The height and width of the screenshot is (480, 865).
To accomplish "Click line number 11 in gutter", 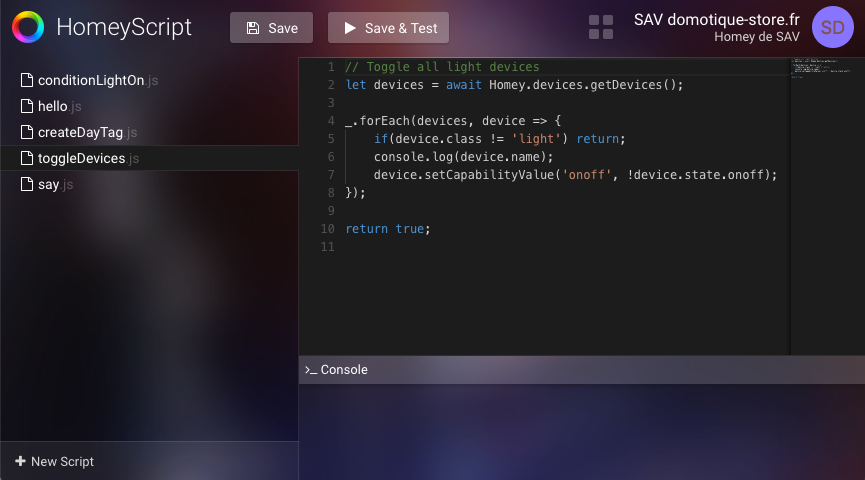I will coord(328,247).
